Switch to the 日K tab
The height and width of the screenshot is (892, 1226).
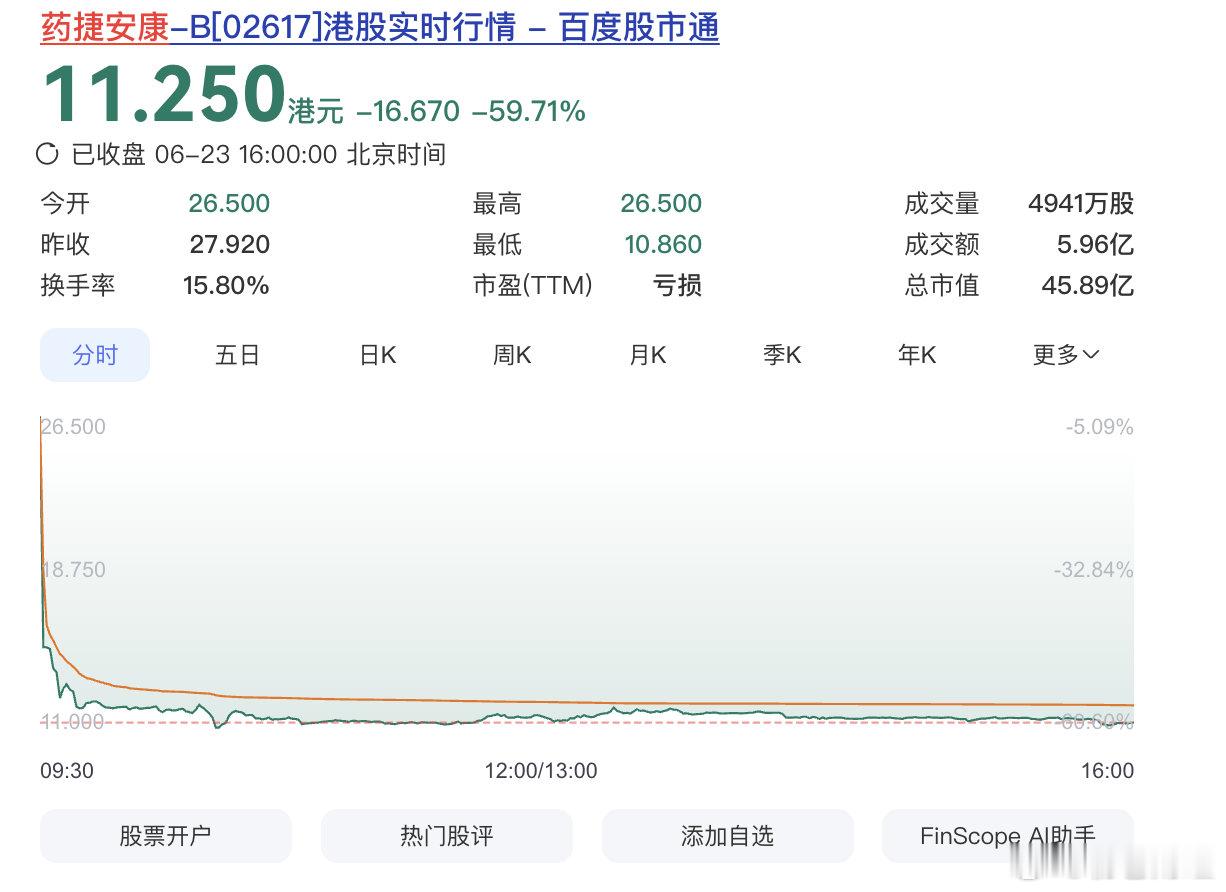(x=378, y=355)
